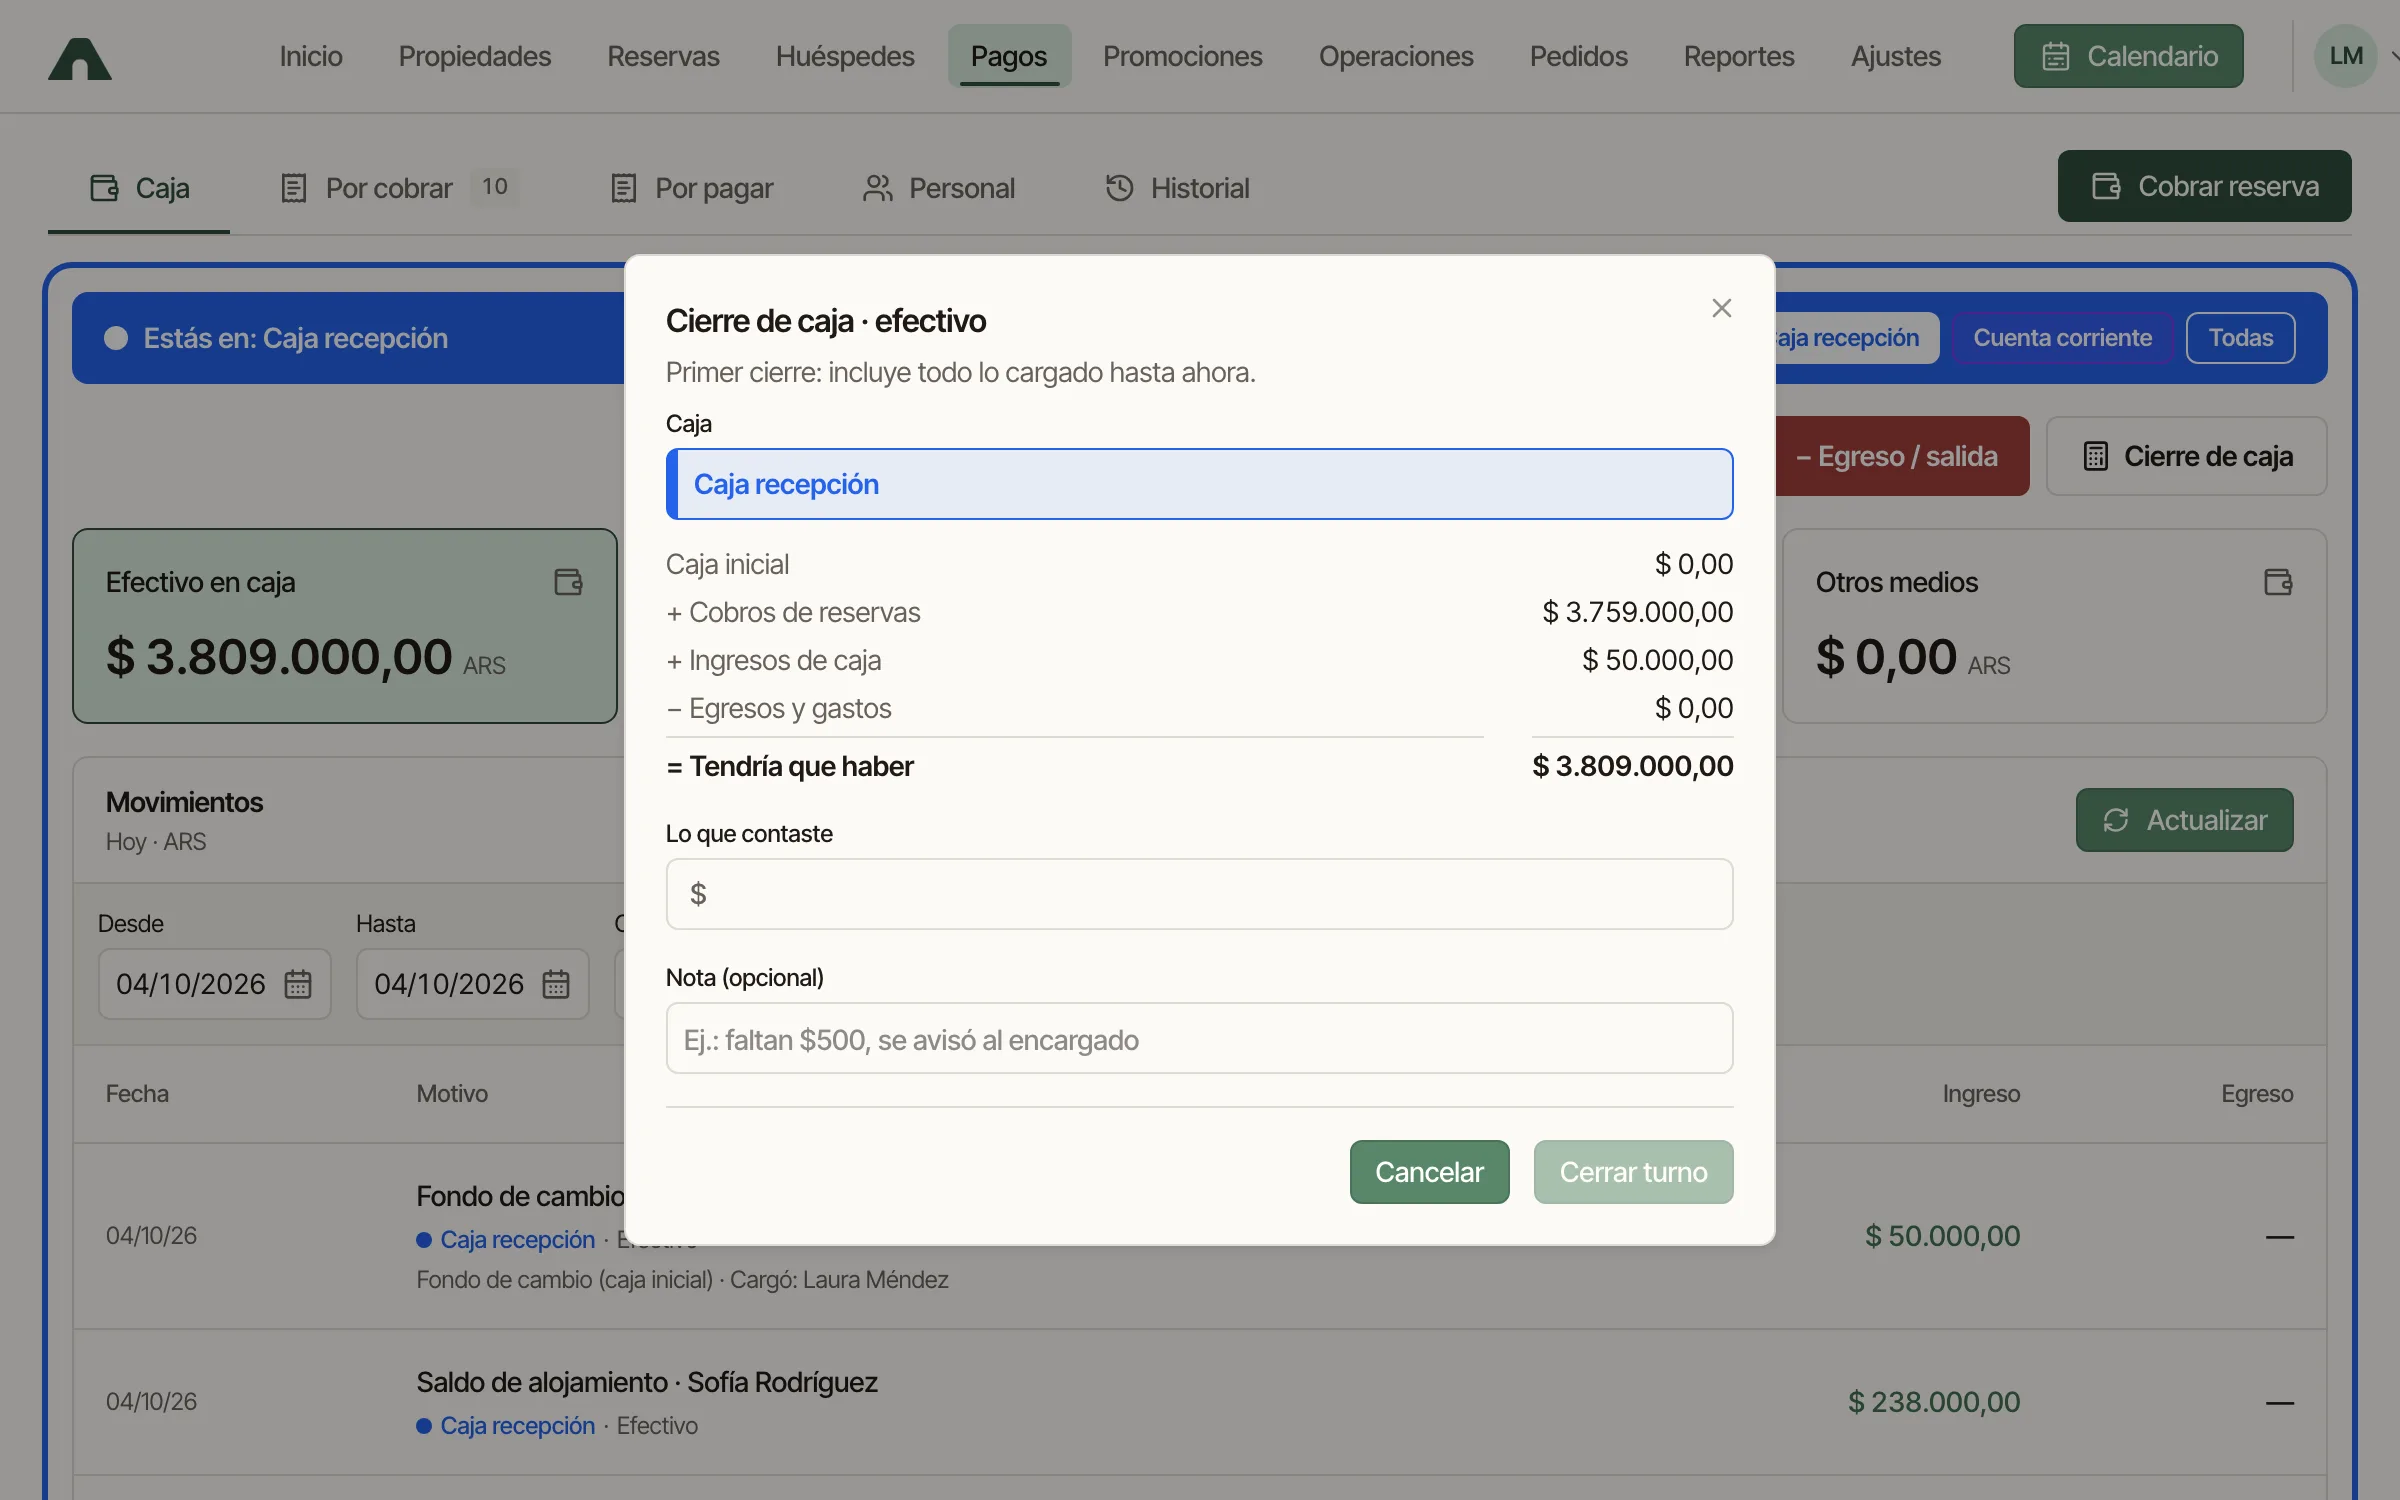Open the Por pagar tab
Viewport: 2400px width, 1500px height.
click(x=692, y=188)
